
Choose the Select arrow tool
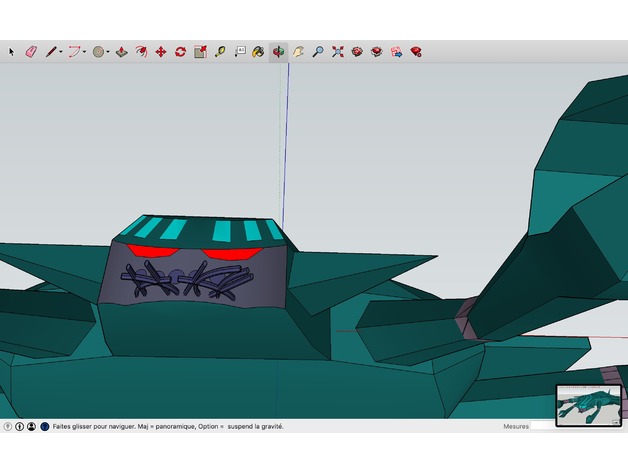(x=12, y=51)
